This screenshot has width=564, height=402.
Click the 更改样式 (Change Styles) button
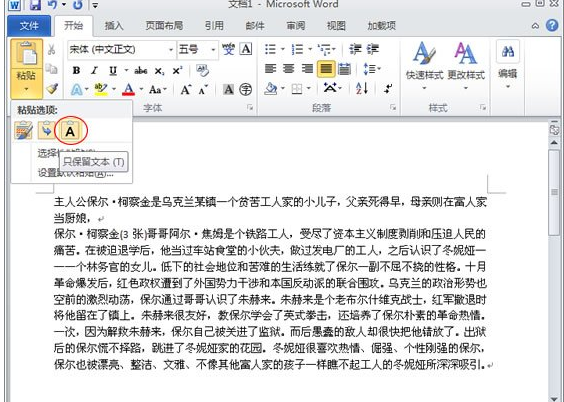click(x=466, y=67)
